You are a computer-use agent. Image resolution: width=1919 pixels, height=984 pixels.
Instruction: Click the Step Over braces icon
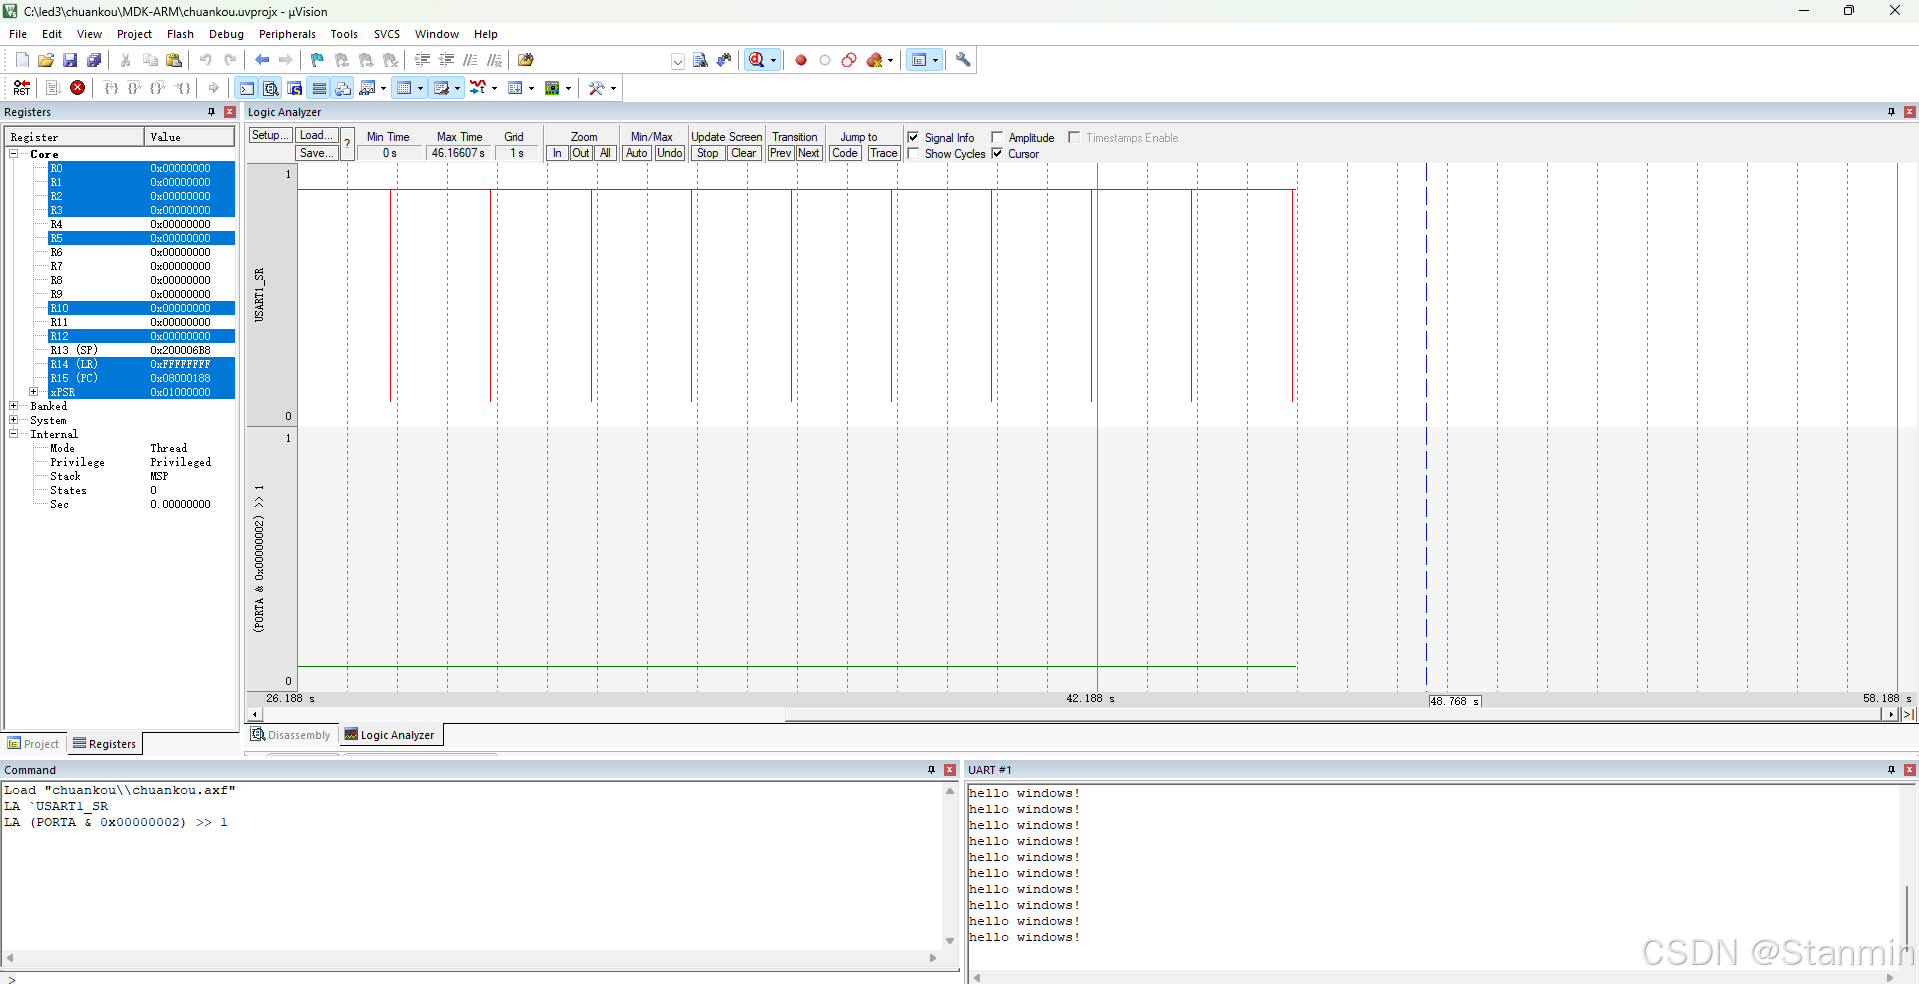point(135,88)
